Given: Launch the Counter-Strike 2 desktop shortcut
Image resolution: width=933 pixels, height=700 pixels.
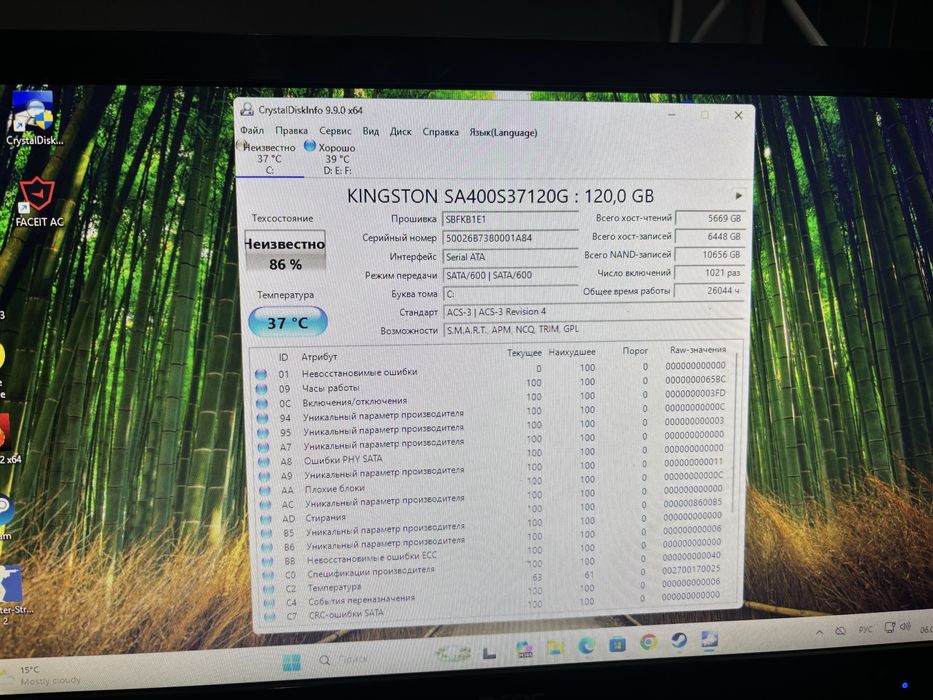Looking at the screenshot, I should pos(12,595).
